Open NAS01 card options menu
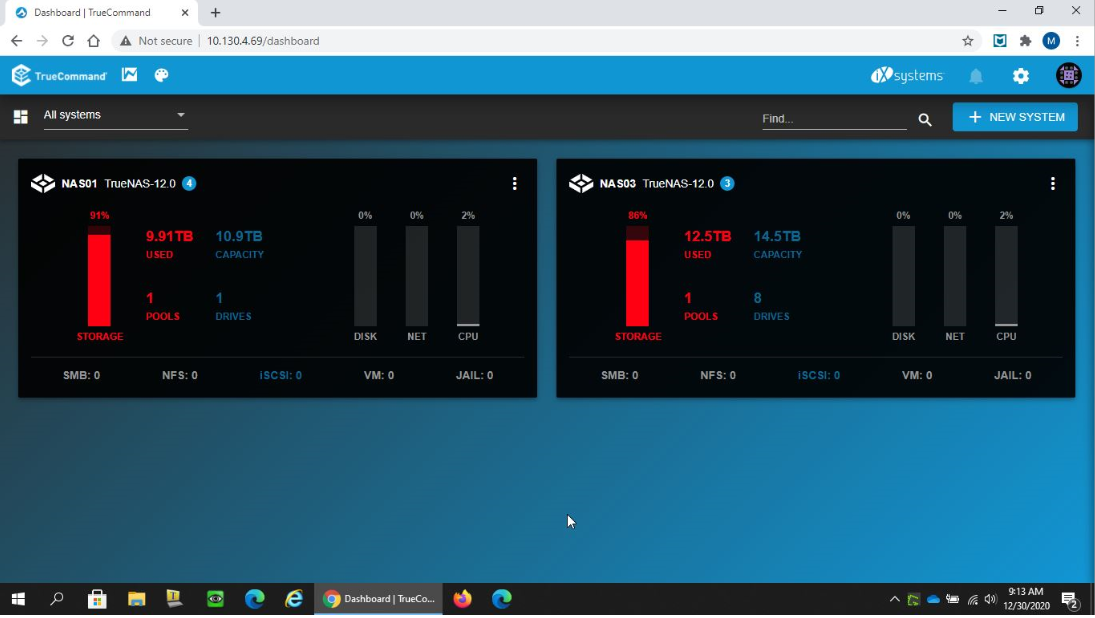This screenshot has height=618, width=1095. 515,184
